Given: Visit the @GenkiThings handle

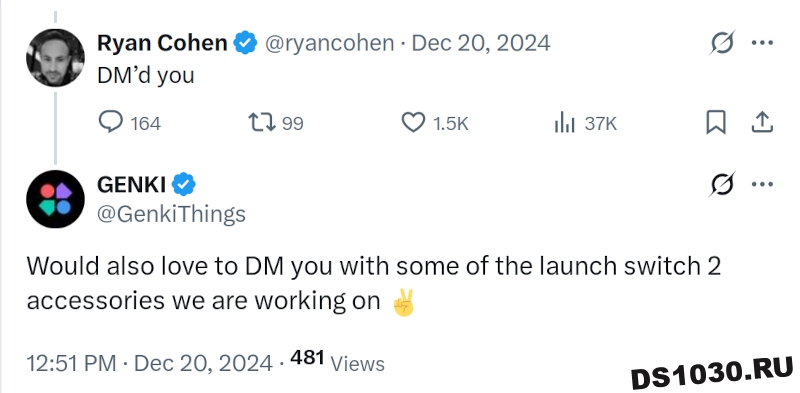Looking at the screenshot, I should tap(171, 214).
